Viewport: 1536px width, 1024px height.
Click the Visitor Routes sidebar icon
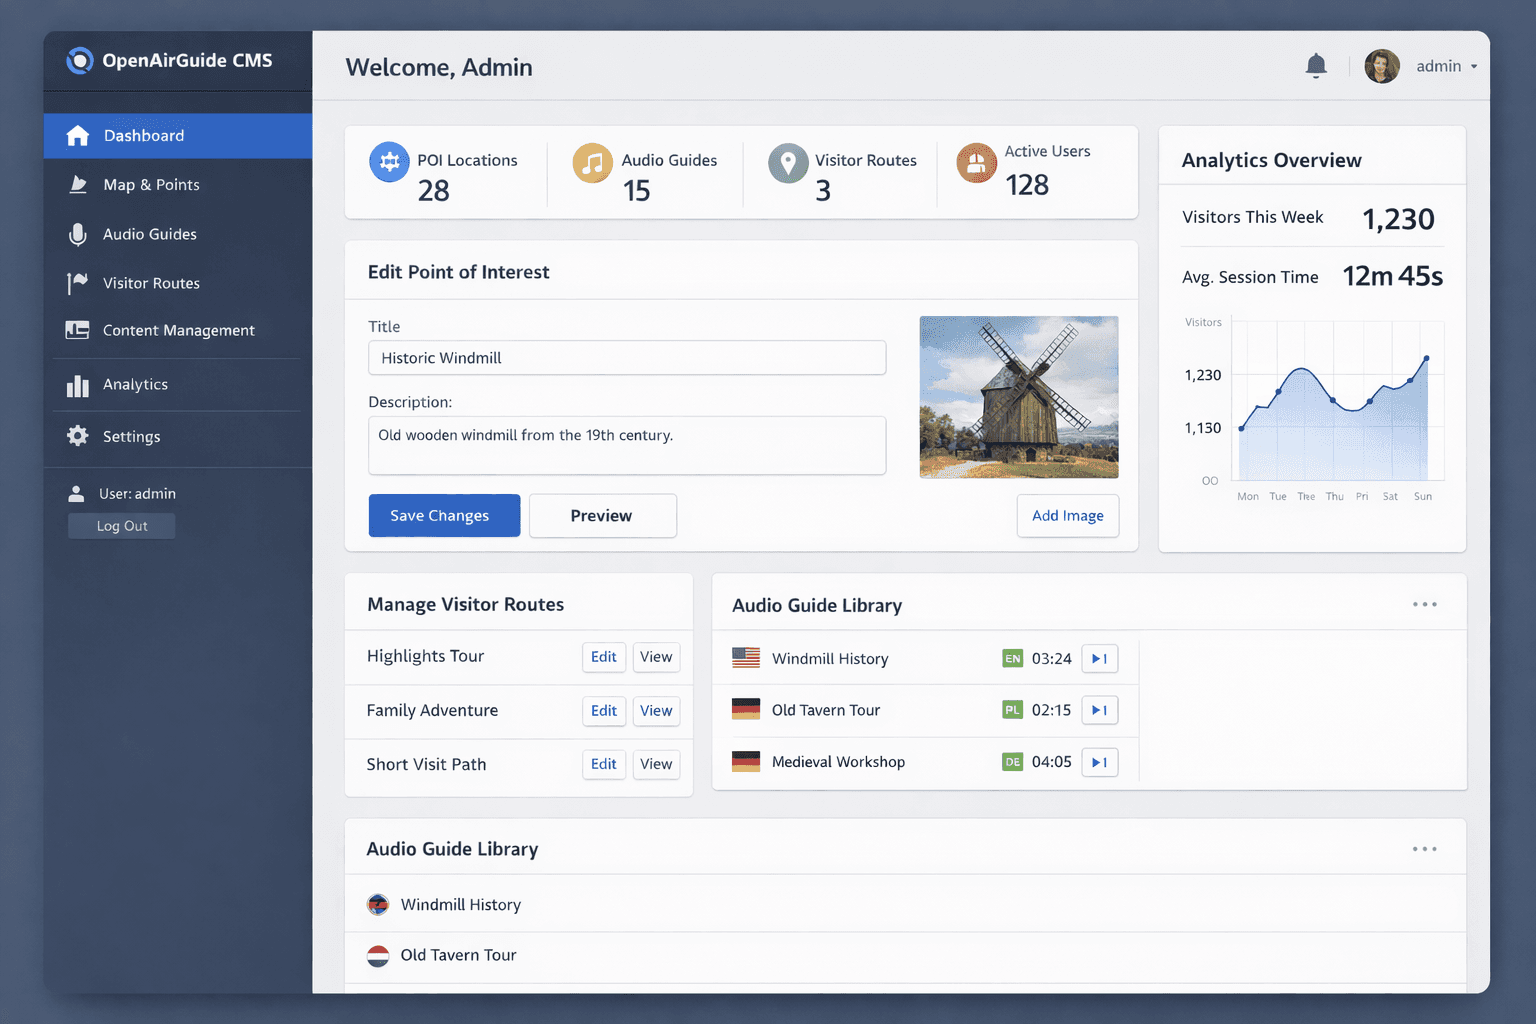pyautogui.click(x=78, y=283)
